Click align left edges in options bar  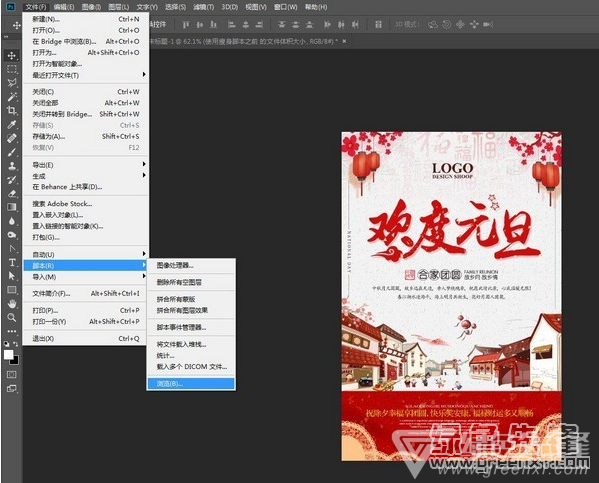[232, 25]
